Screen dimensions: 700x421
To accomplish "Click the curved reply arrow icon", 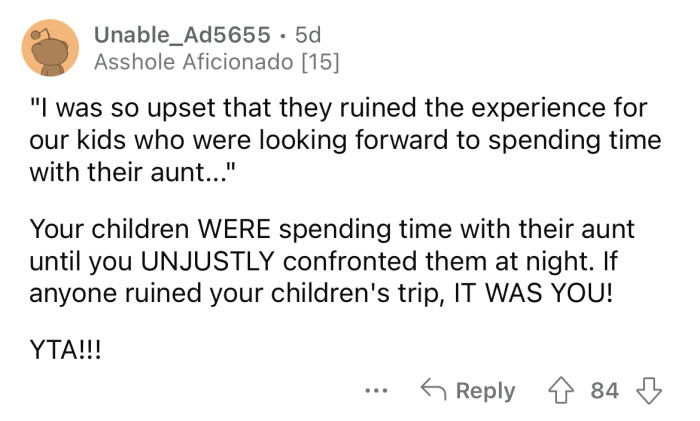I will point(433,390).
